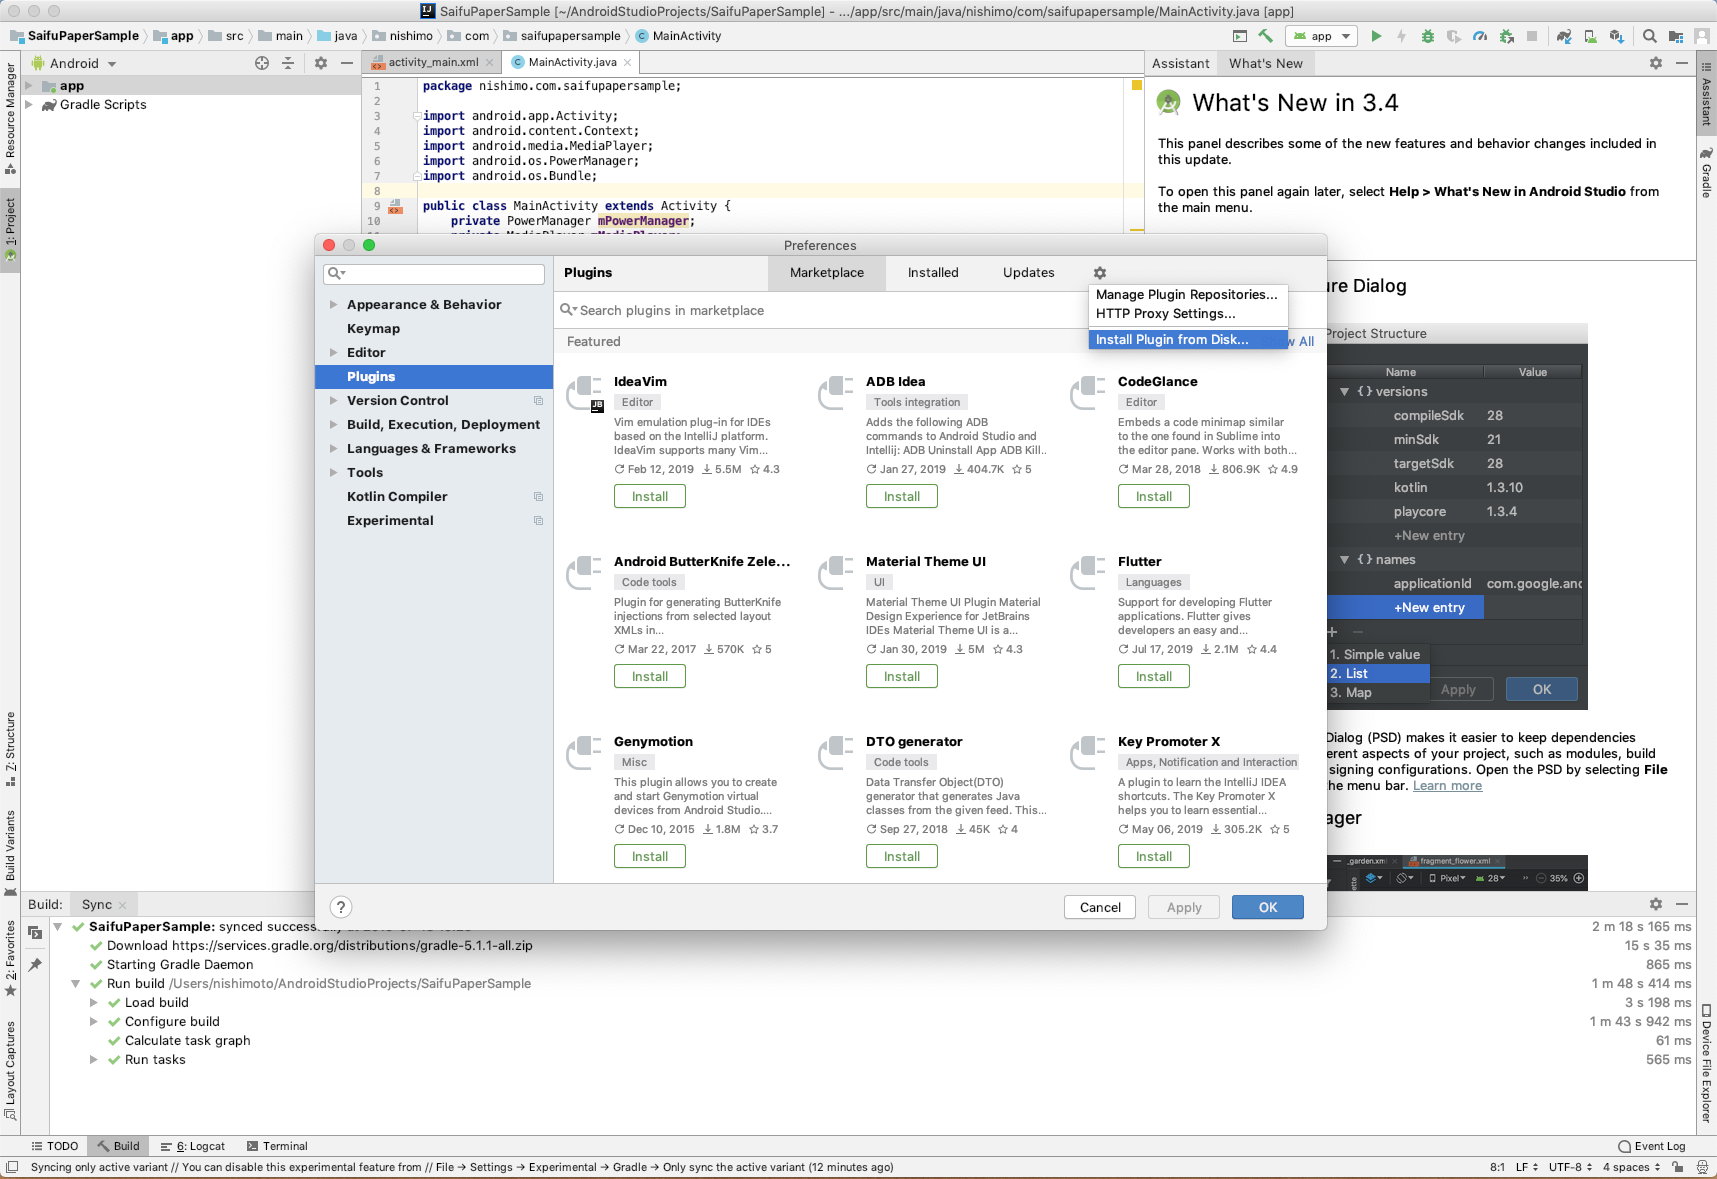
Task: Click the Make Project hammer icon
Action: pyautogui.click(x=1266, y=36)
